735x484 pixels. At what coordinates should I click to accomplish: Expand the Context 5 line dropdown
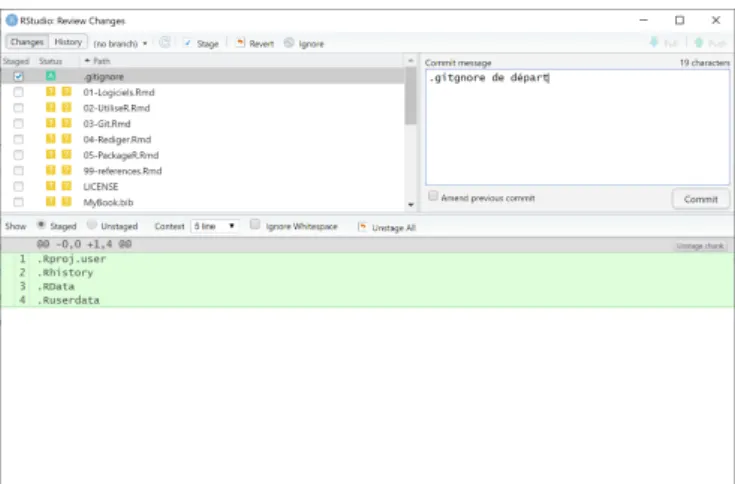tap(215, 226)
